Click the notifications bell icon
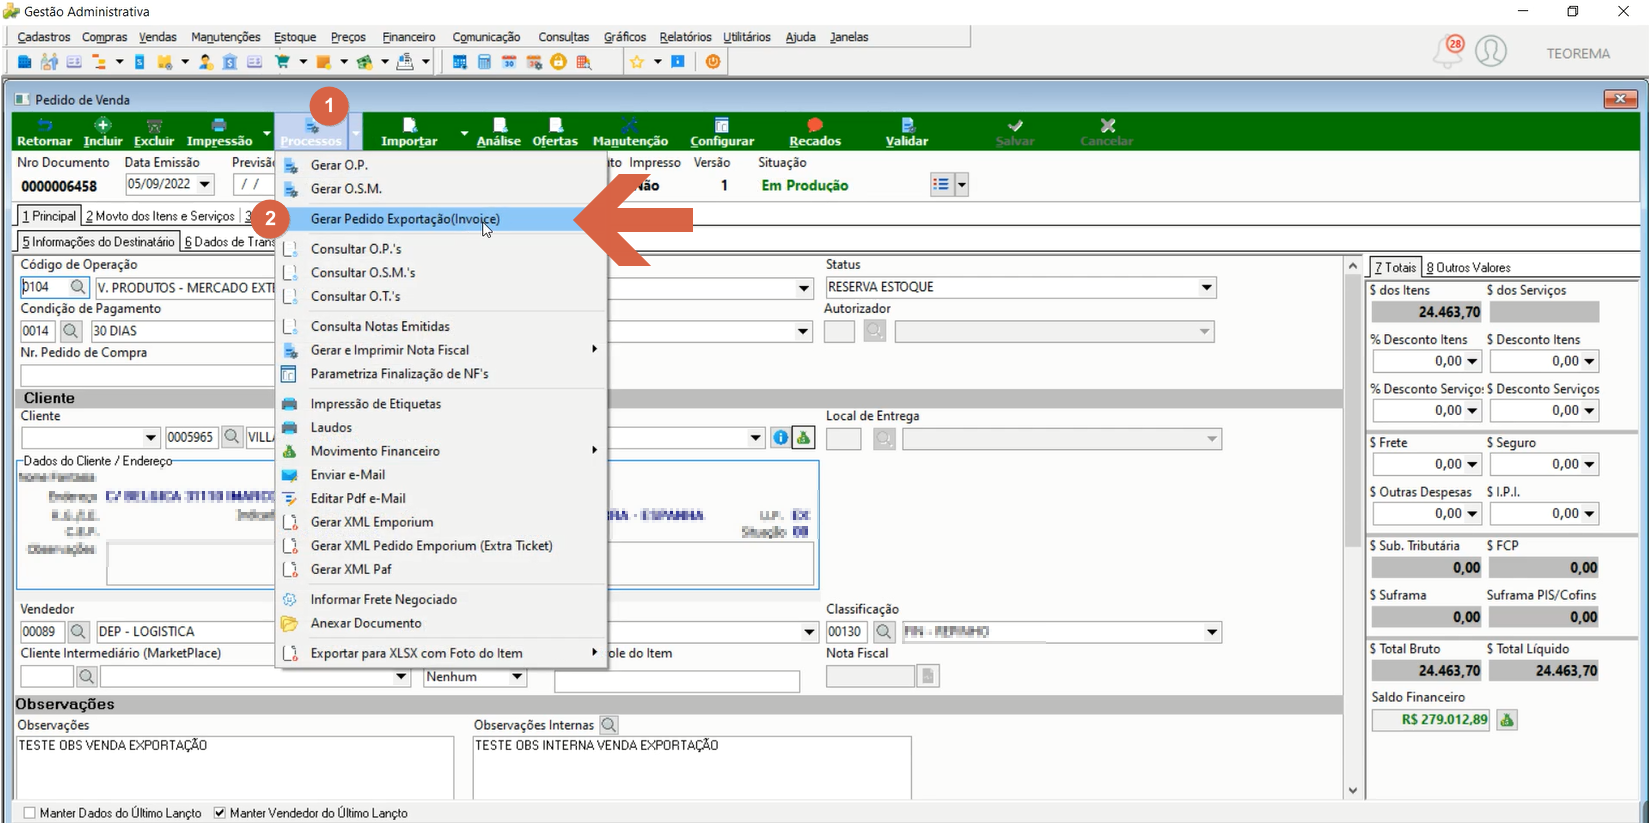 pos(1448,51)
